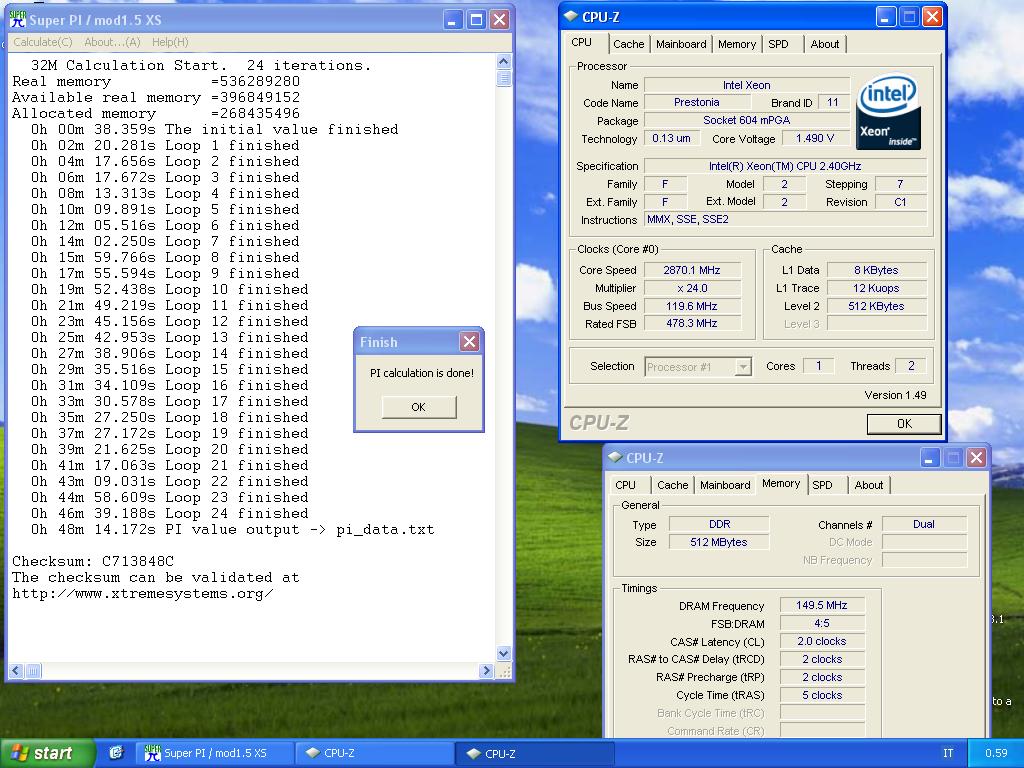Close the top CPU-Z window
1024x768 pixels.
tap(932, 17)
